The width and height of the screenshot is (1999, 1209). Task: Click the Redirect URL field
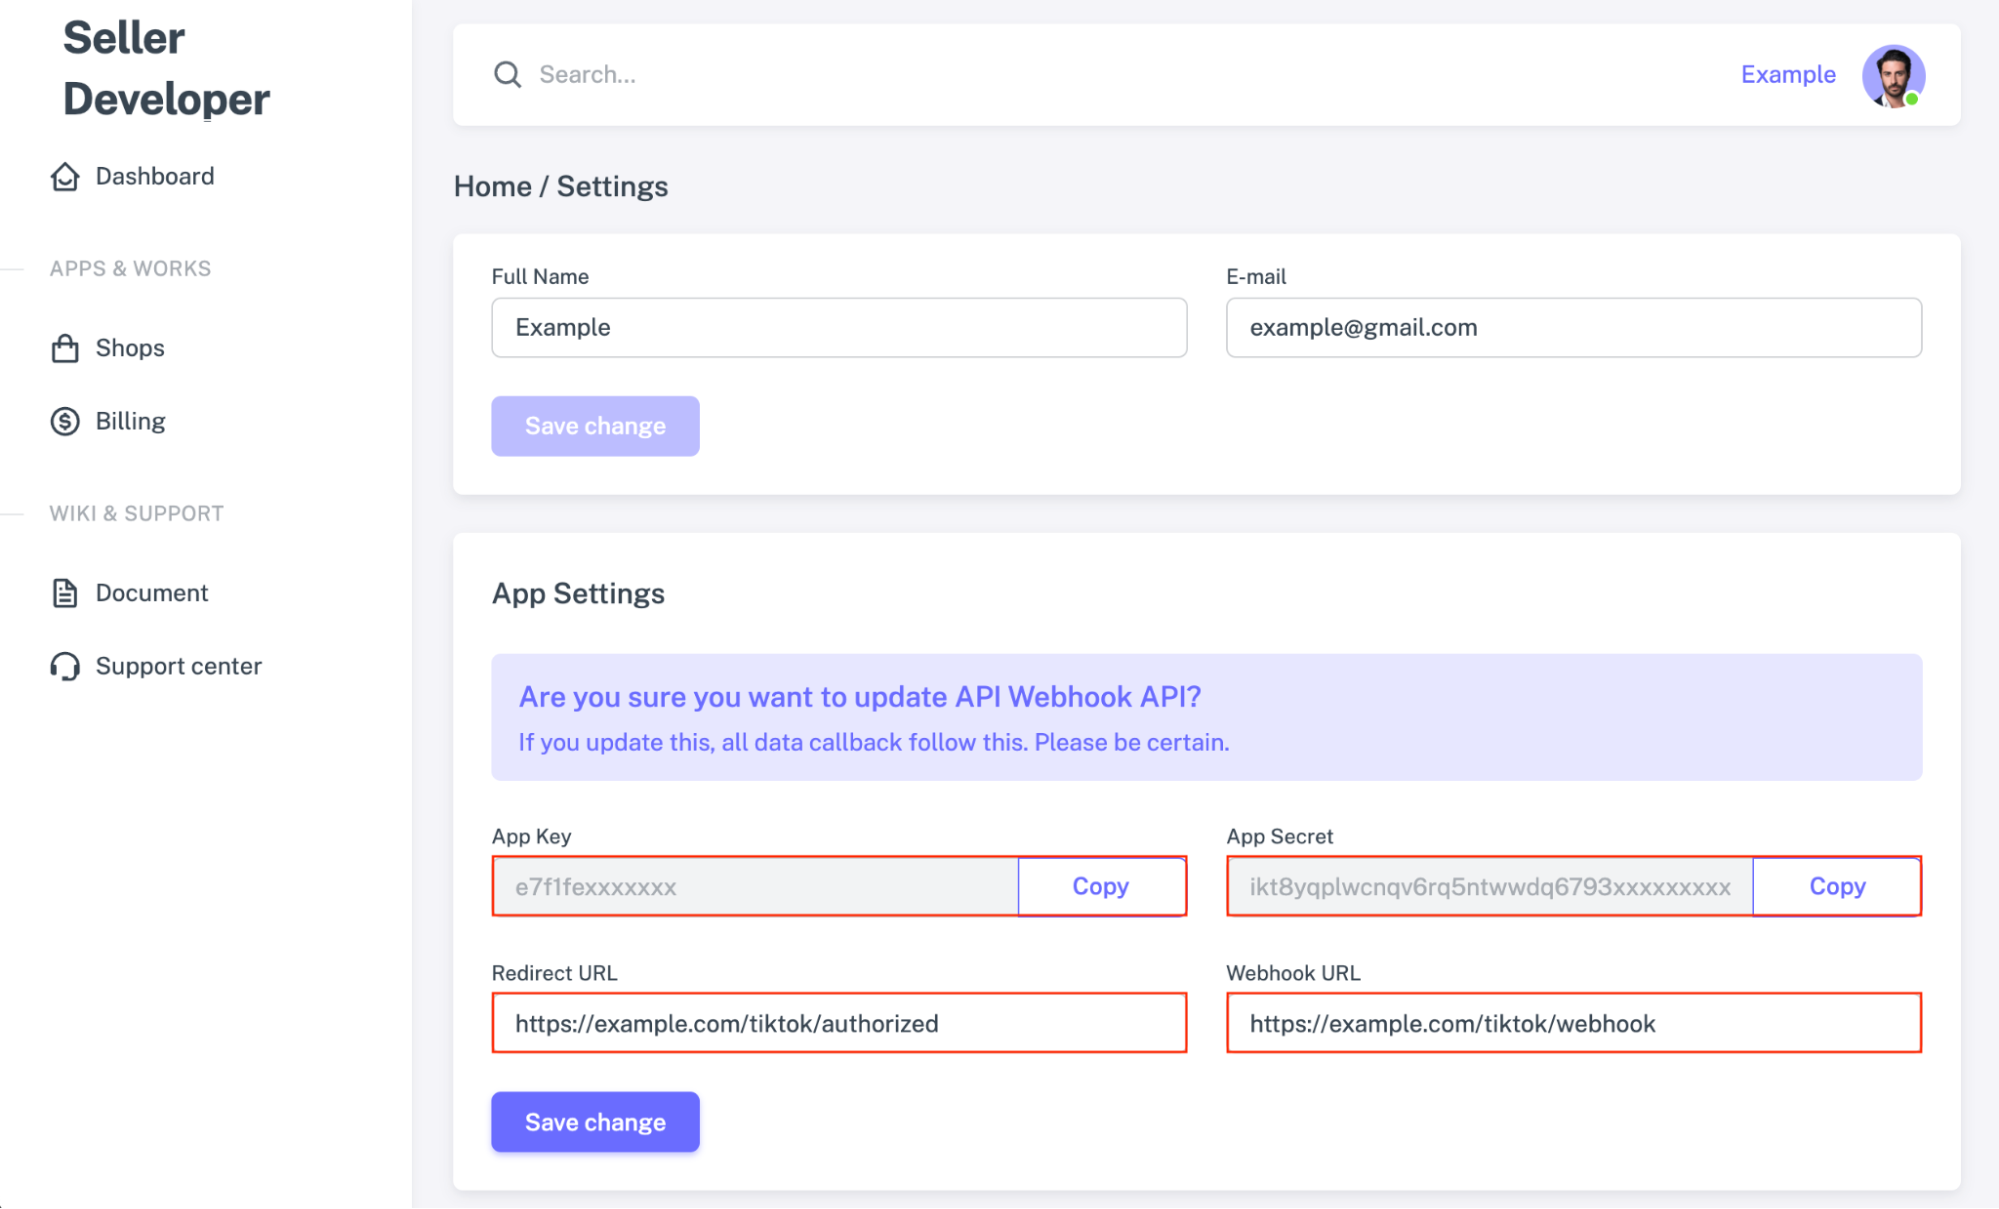[838, 1023]
